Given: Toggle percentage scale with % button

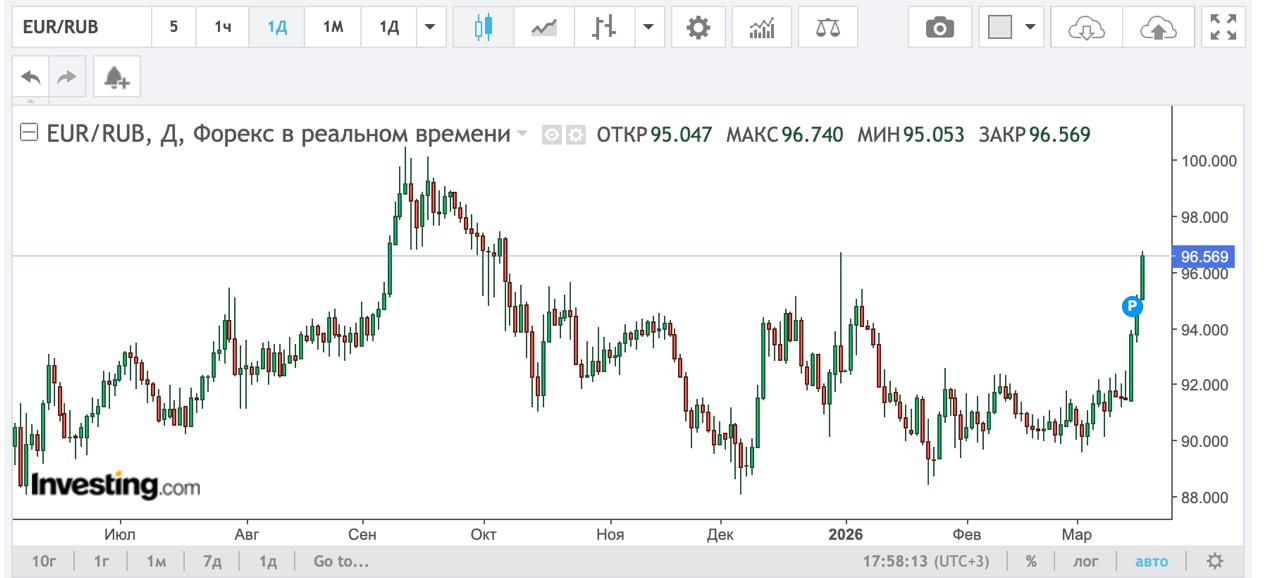Looking at the screenshot, I should pyautogui.click(x=1031, y=562).
